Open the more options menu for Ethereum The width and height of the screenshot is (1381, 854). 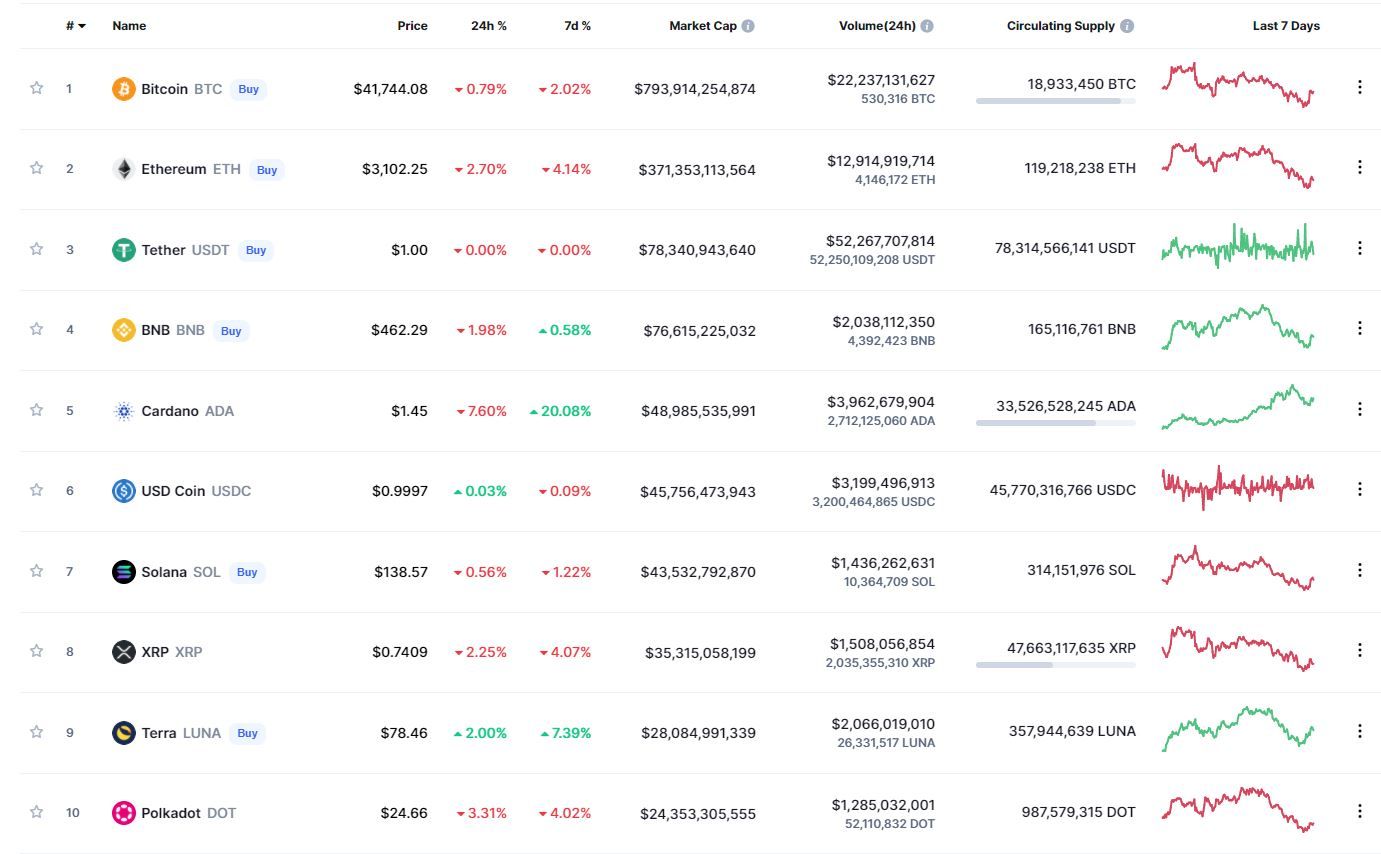(x=1359, y=167)
